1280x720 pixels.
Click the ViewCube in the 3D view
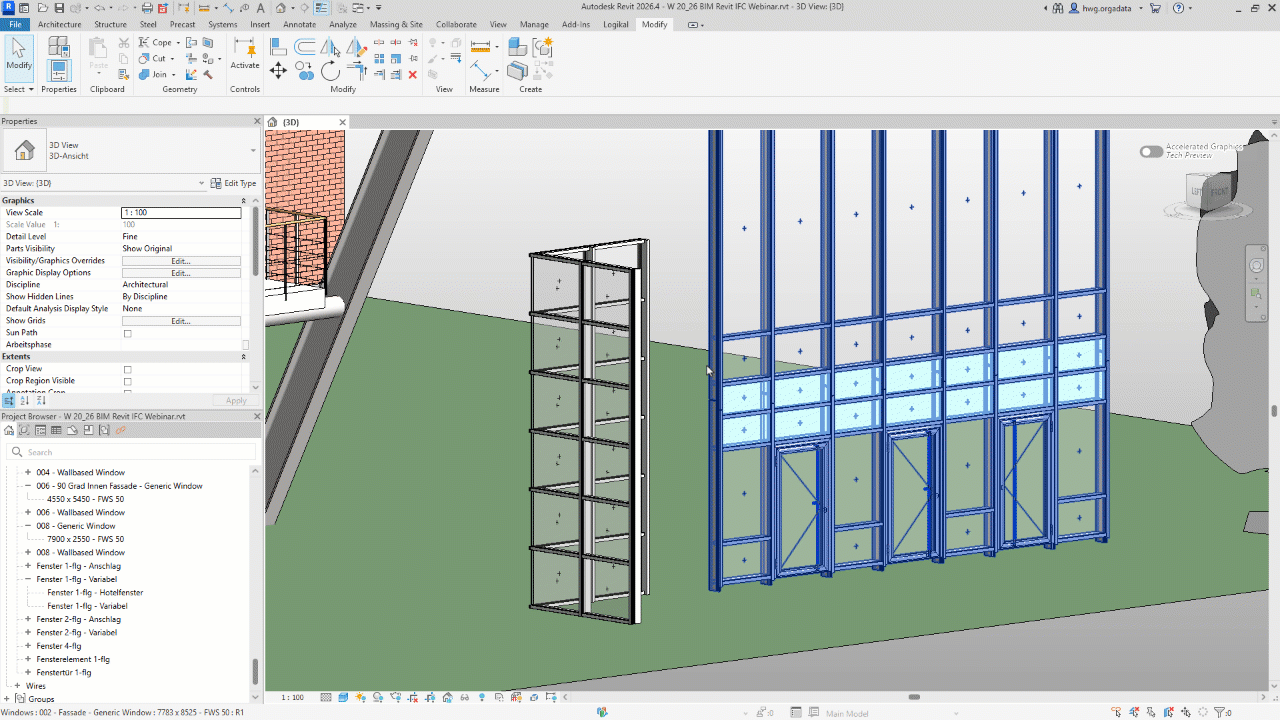1209,190
